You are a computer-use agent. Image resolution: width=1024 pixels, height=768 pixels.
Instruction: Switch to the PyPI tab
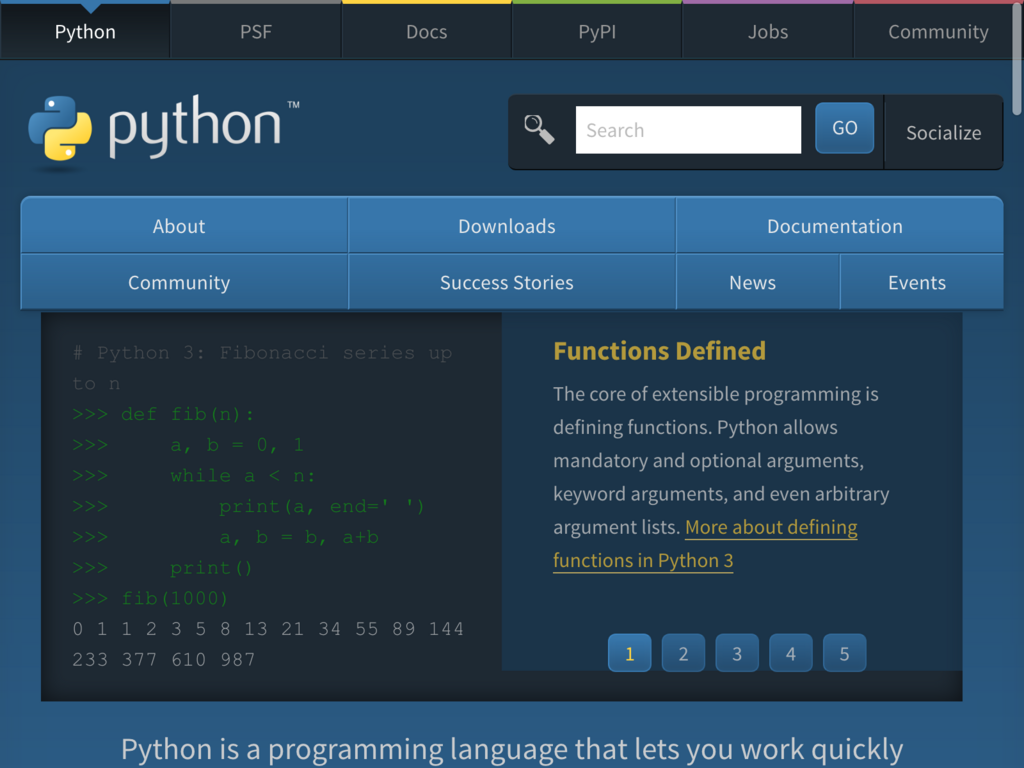[597, 31]
